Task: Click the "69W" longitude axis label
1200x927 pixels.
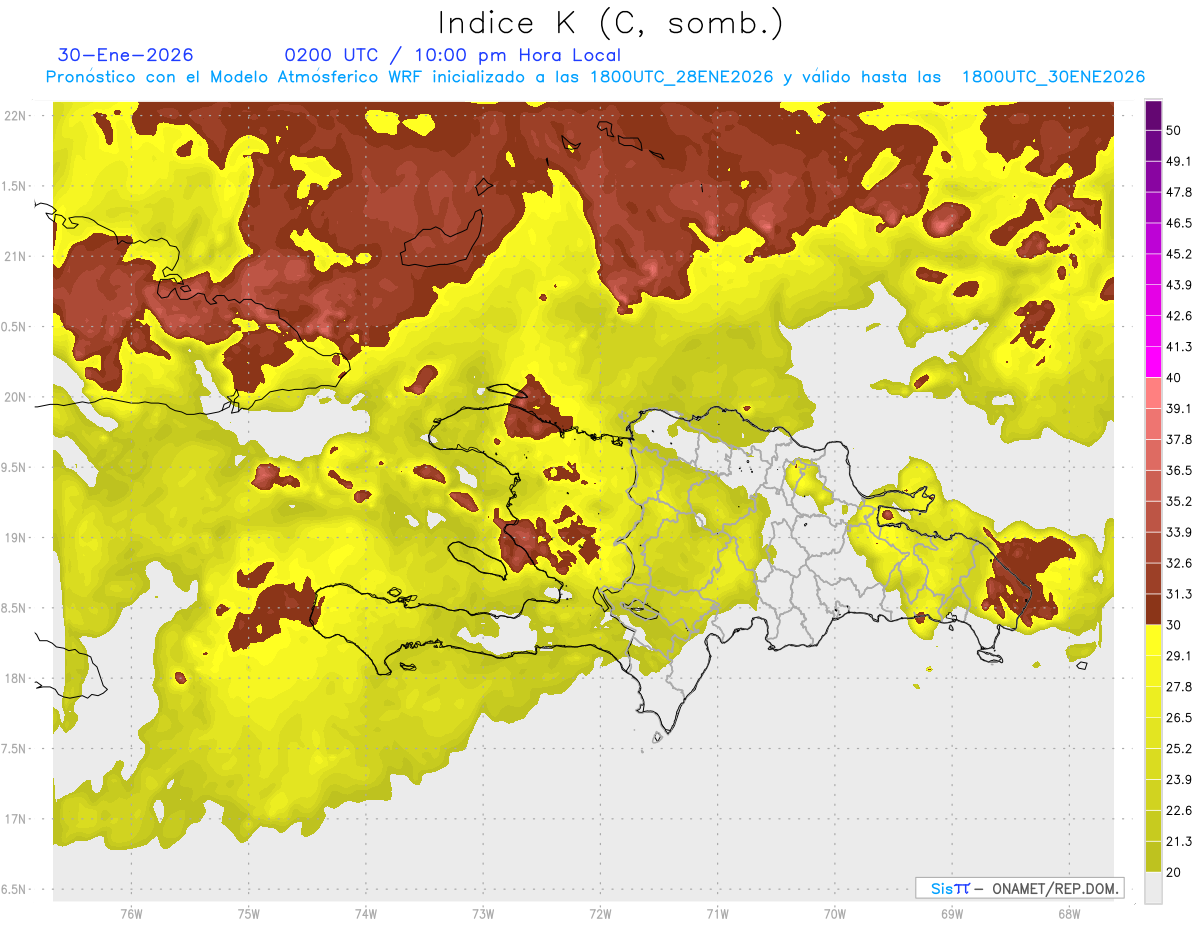Action: pyautogui.click(x=951, y=914)
